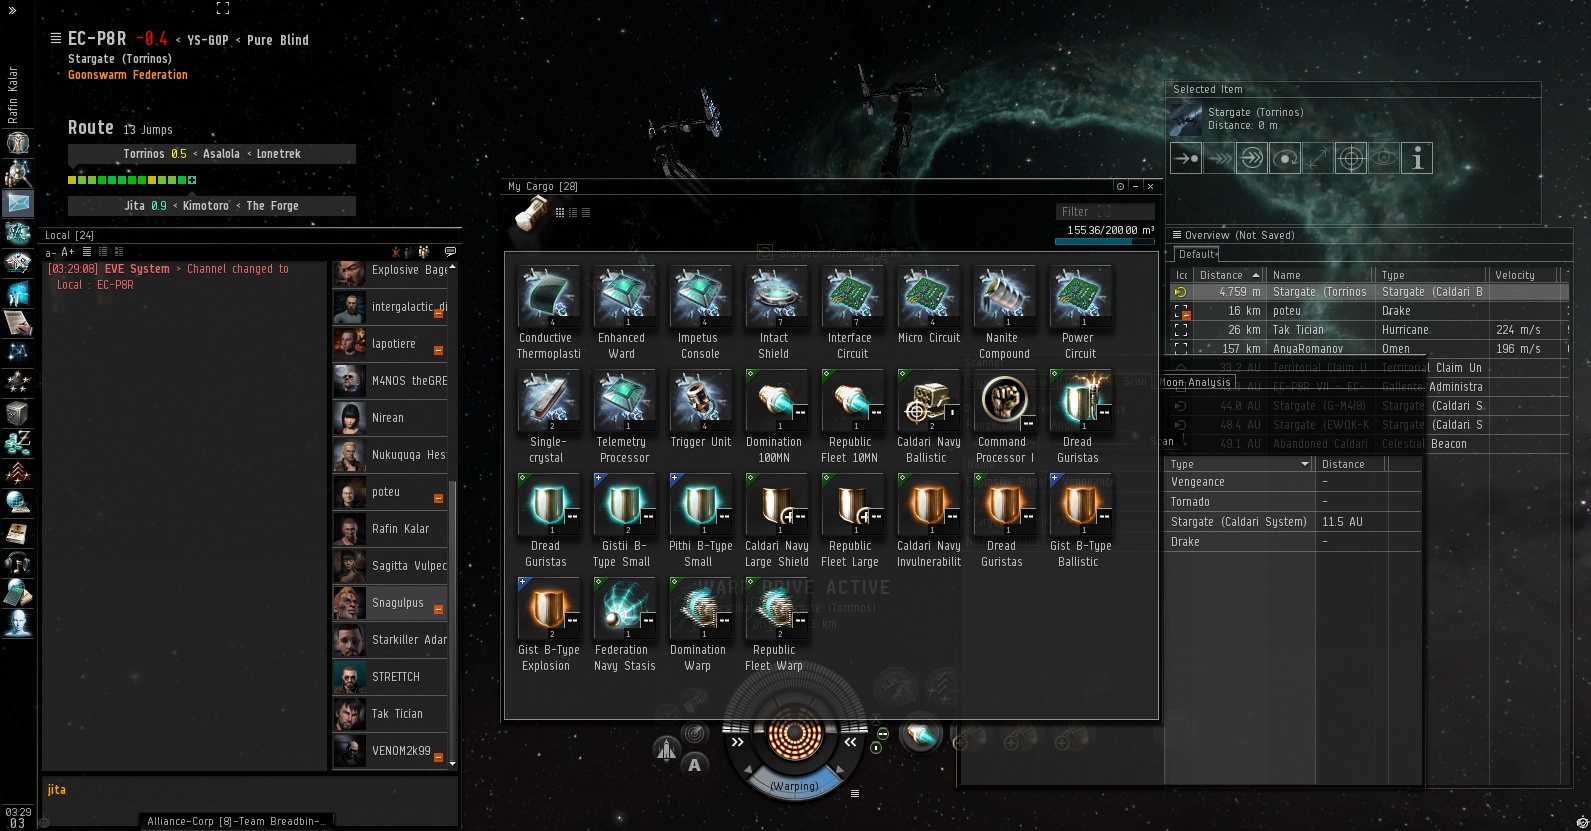Sort Overview by Velocity column header
Image resolution: width=1591 pixels, height=831 pixels.
click(1515, 275)
